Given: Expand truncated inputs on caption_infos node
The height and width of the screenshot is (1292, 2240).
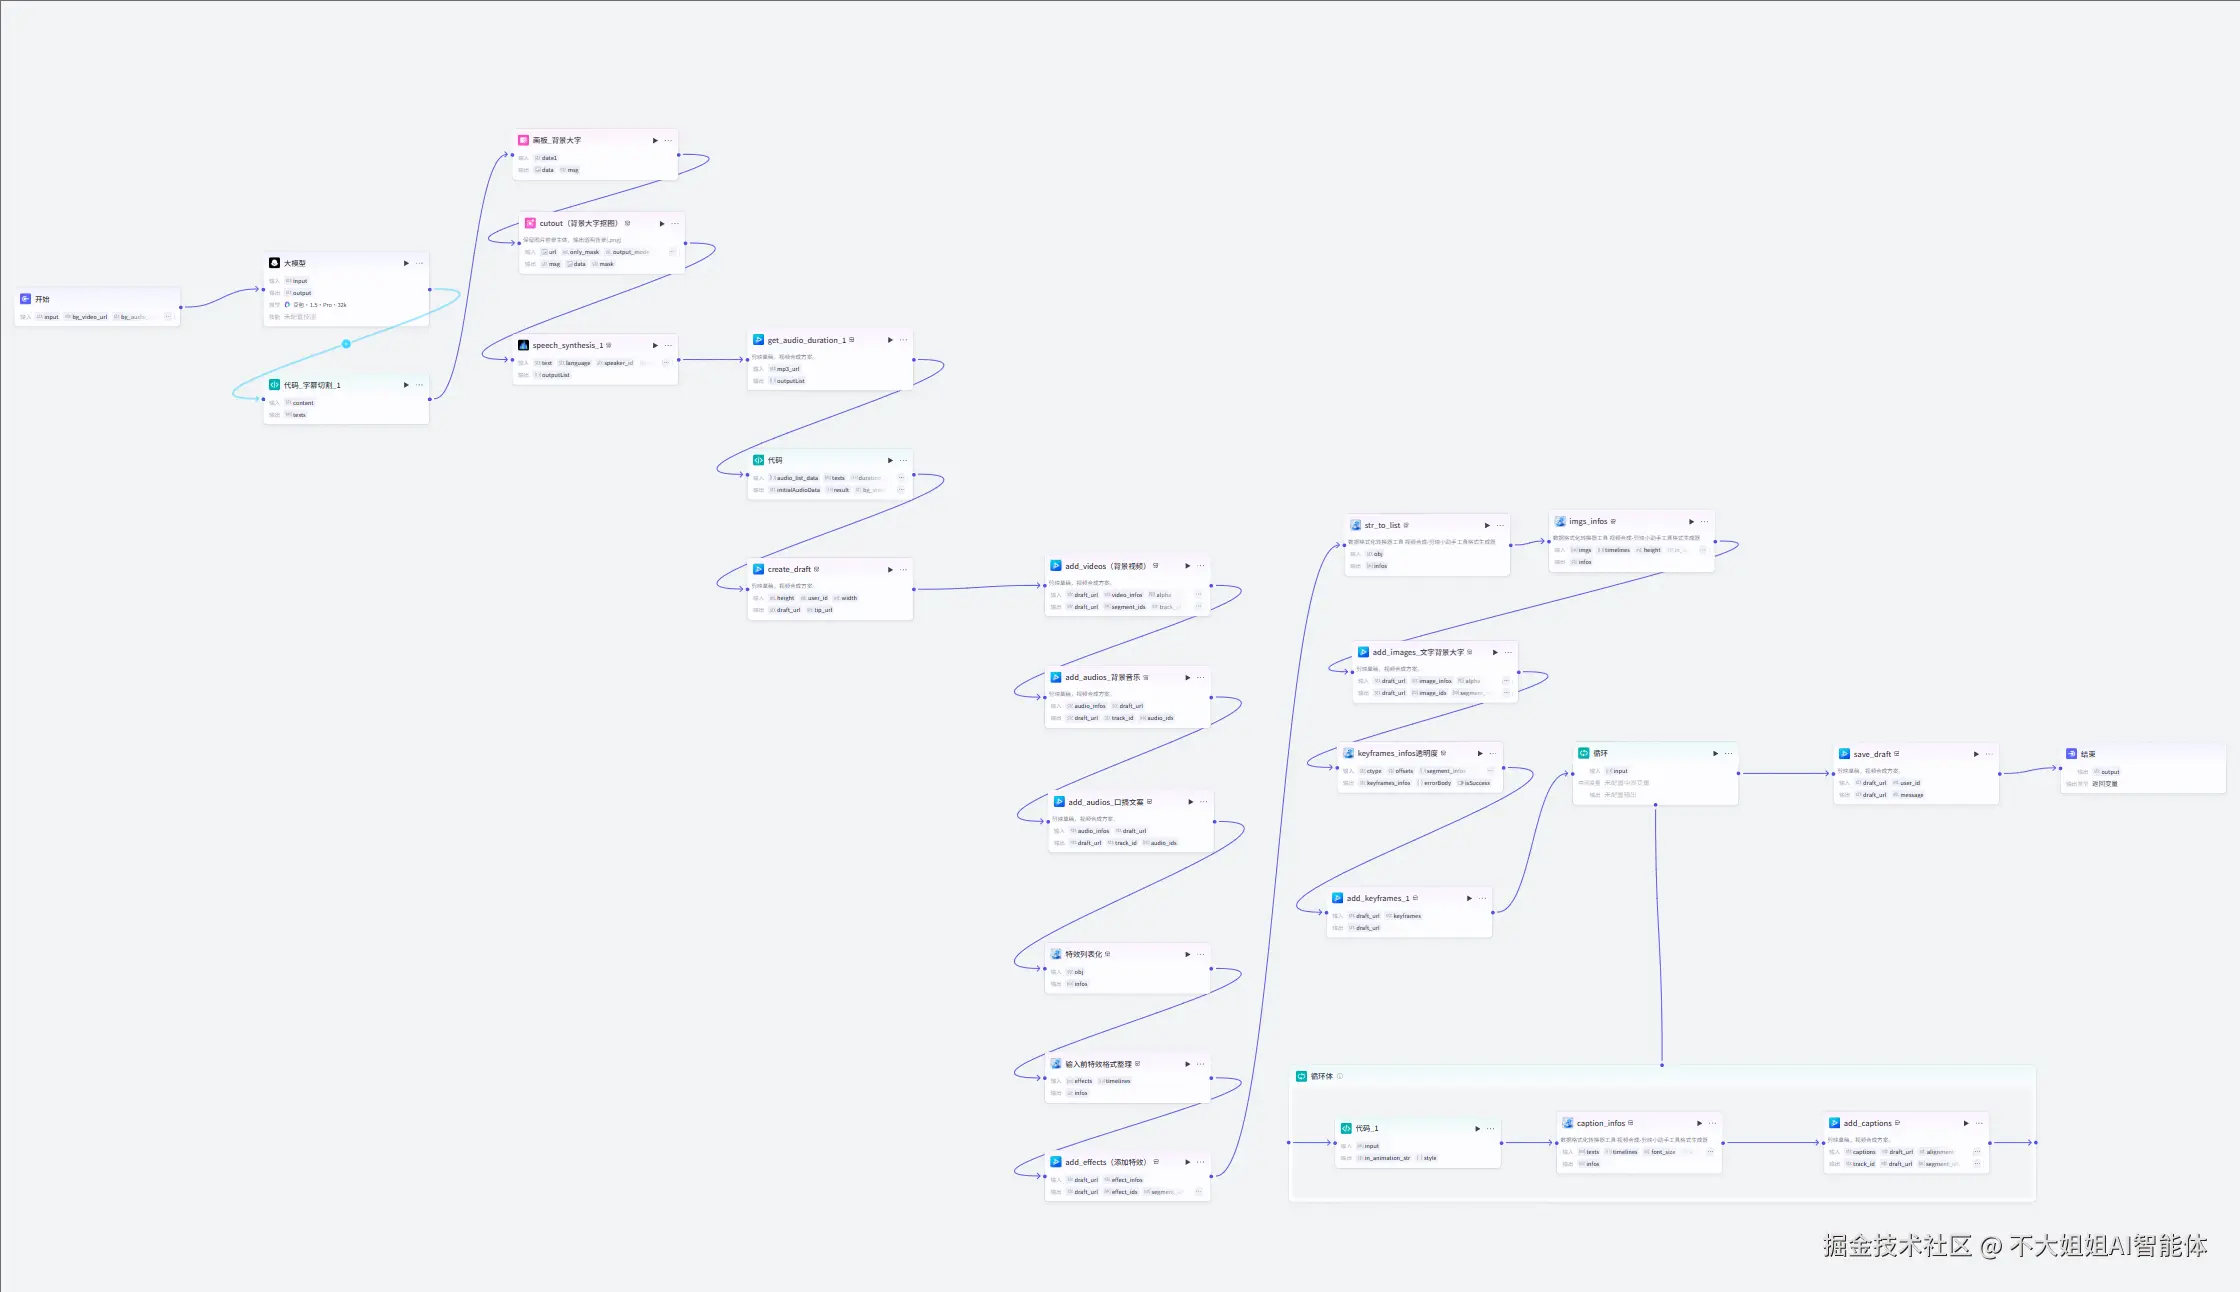Looking at the screenshot, I should pyautogui.click(x=1710, y=1152).
